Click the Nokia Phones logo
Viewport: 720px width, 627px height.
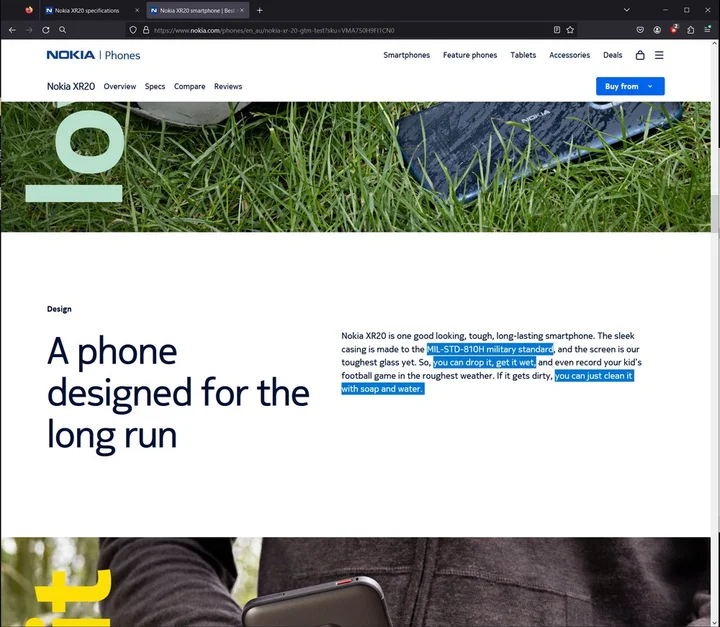click(x=93, y=55)
